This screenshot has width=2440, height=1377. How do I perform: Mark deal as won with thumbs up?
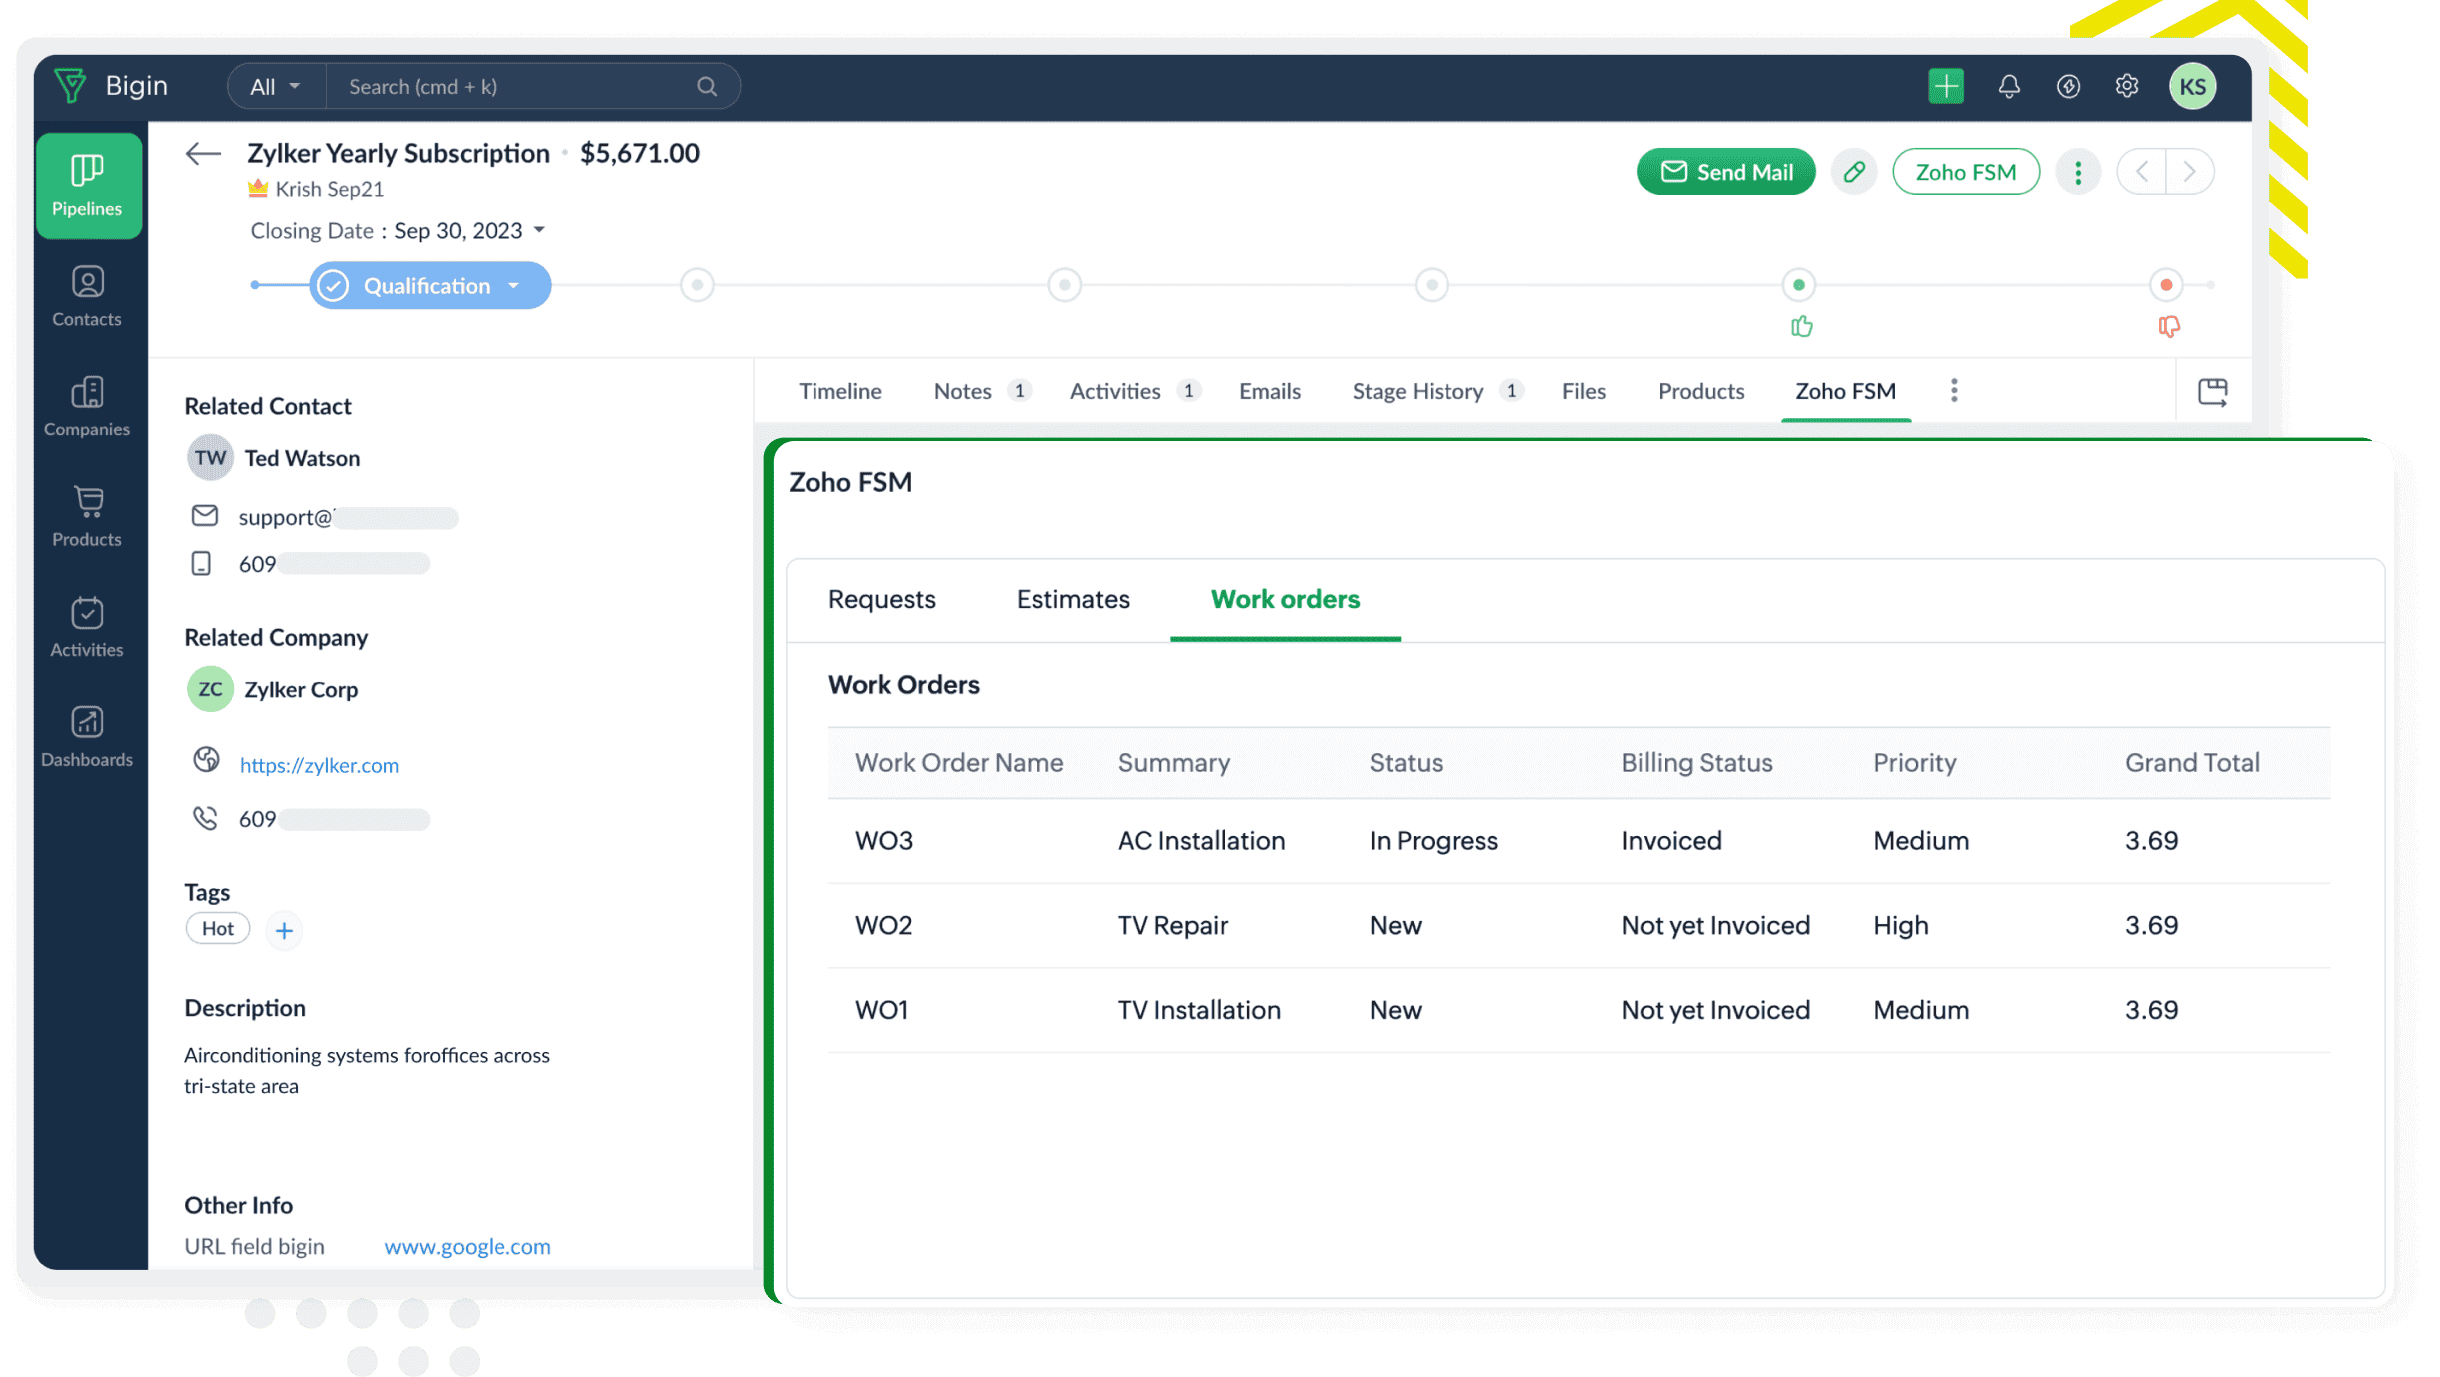(x=1801, y=326)
